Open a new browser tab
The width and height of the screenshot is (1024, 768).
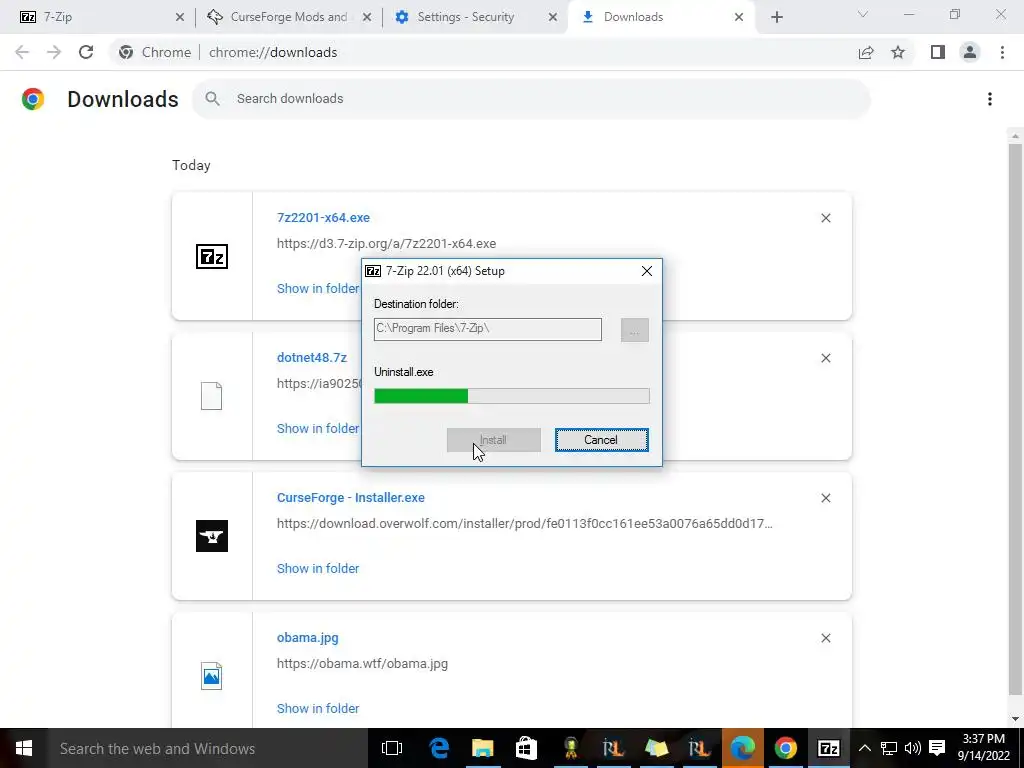click(776, 18)
